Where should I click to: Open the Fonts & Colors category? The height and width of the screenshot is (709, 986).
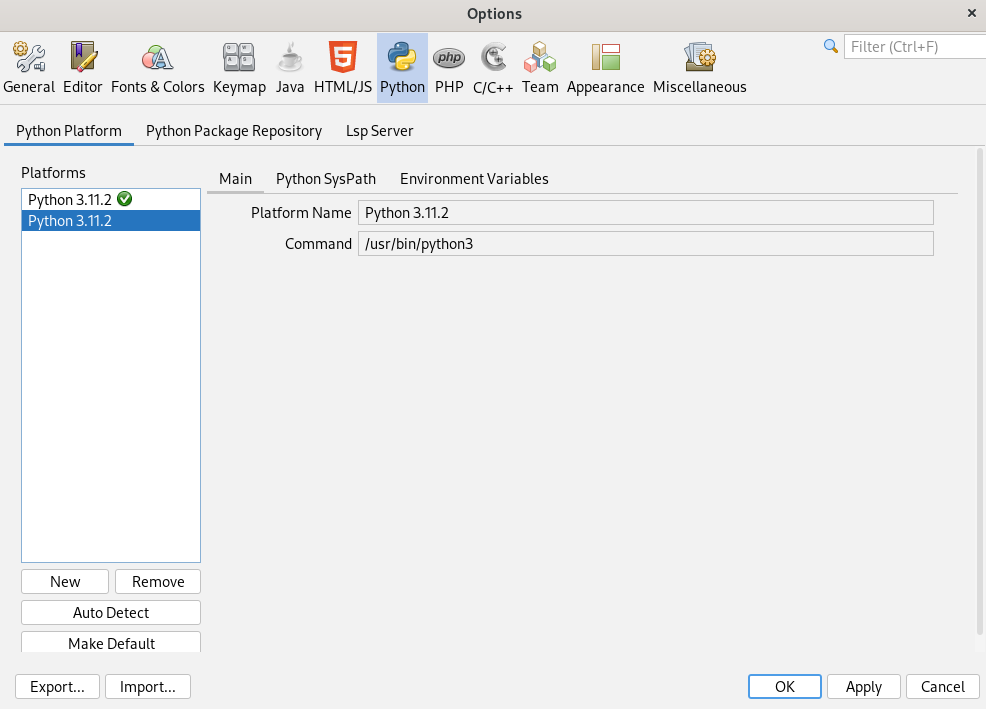coord(157,68)
